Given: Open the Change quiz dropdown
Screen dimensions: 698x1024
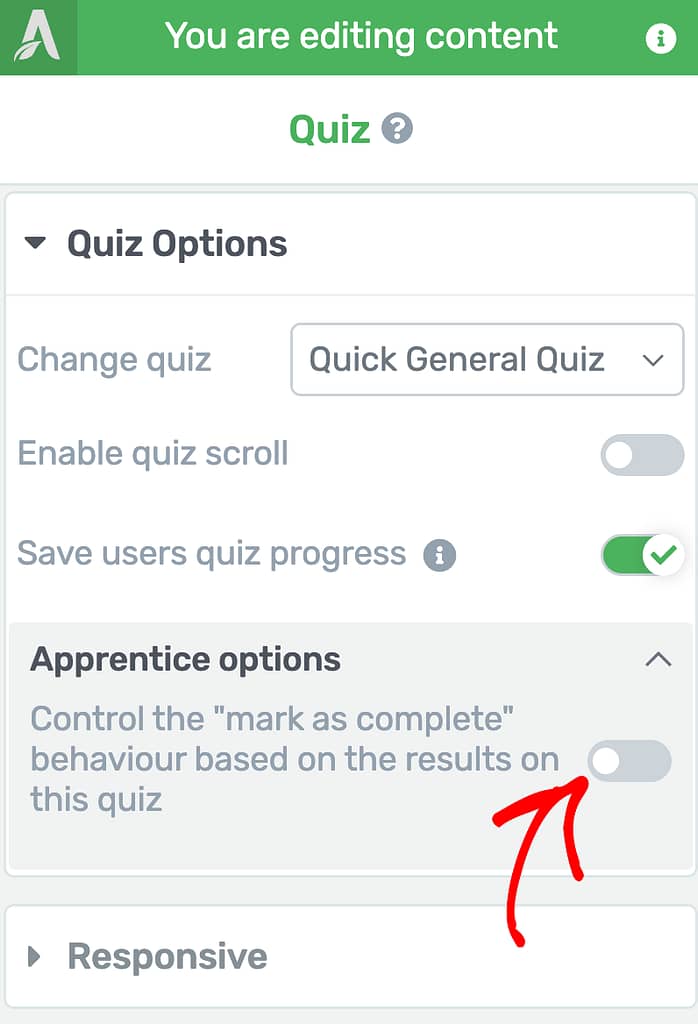Looking at the screenshot, I should click(487, 359).
